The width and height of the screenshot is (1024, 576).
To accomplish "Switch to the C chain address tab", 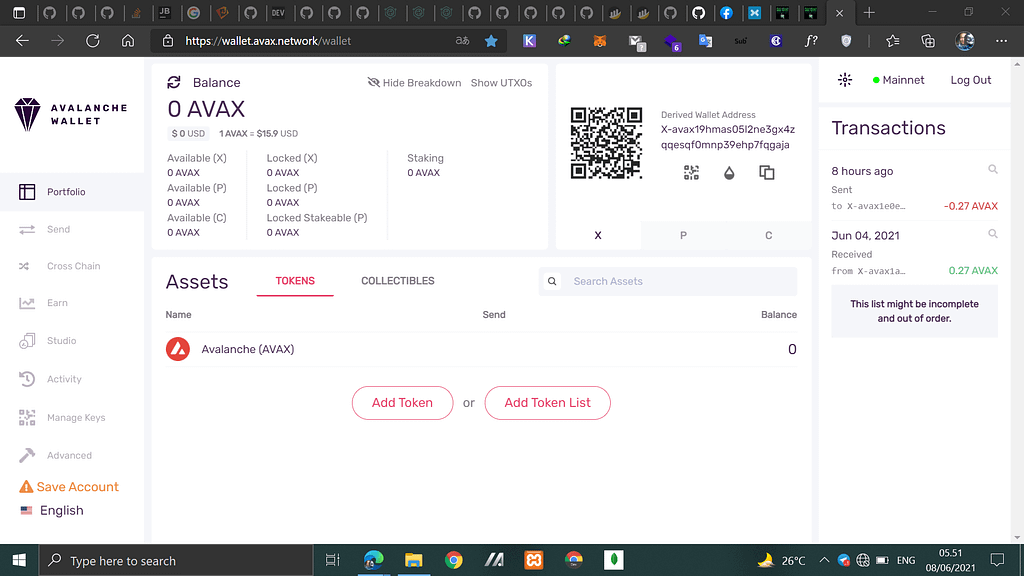I will click(x=769, y=235).
